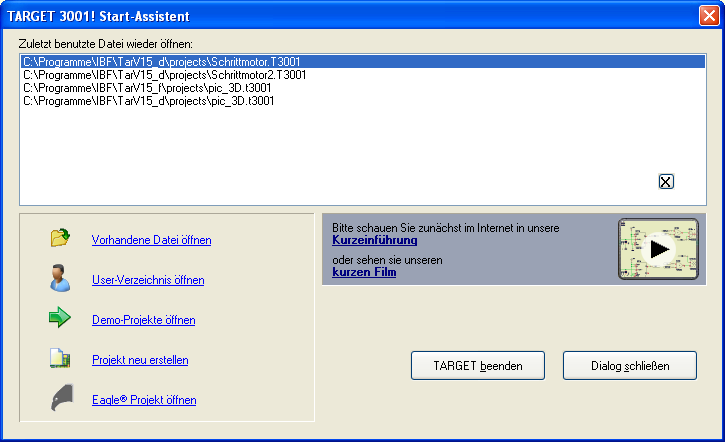Viewport: 725px width, 442px height.
Task: Select the recent file Schrittmotor.T3001
Action: click(164, 62)
